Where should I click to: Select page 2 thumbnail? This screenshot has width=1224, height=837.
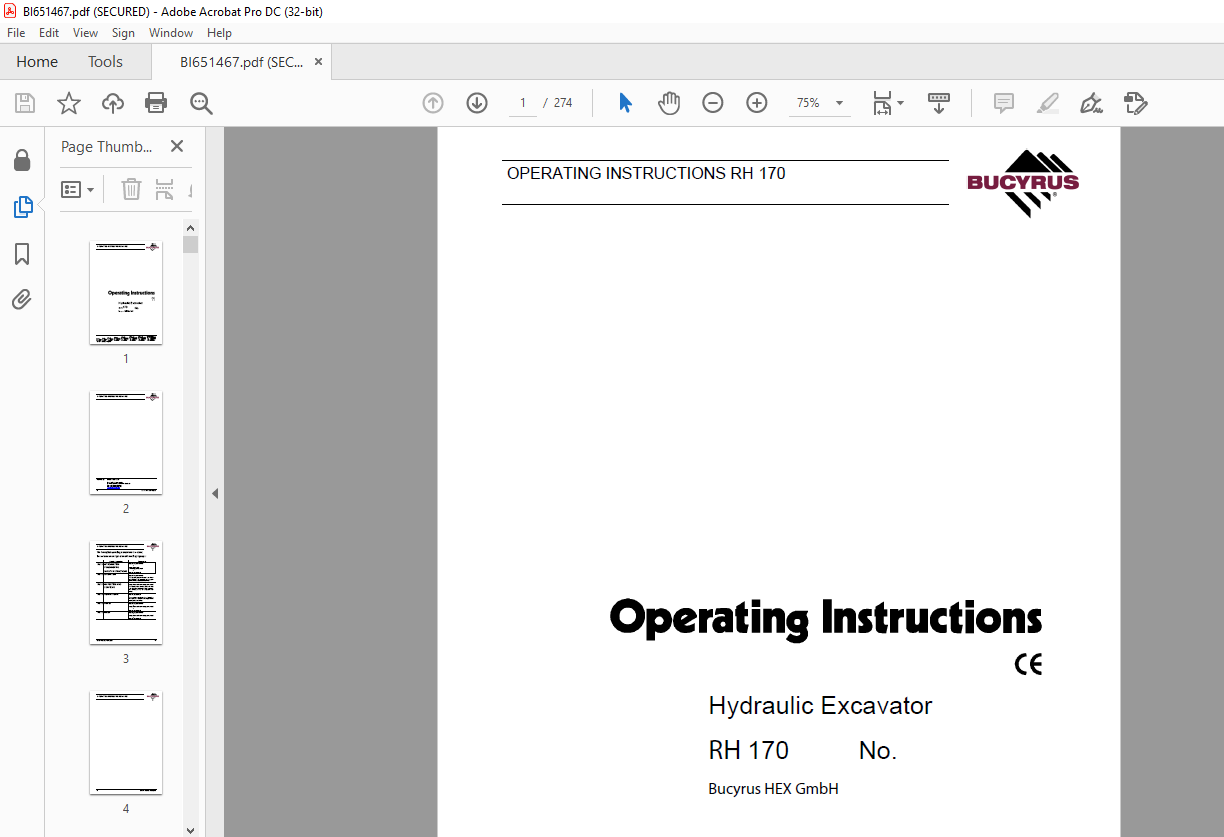pyautogui.click(x=126, y=442)
